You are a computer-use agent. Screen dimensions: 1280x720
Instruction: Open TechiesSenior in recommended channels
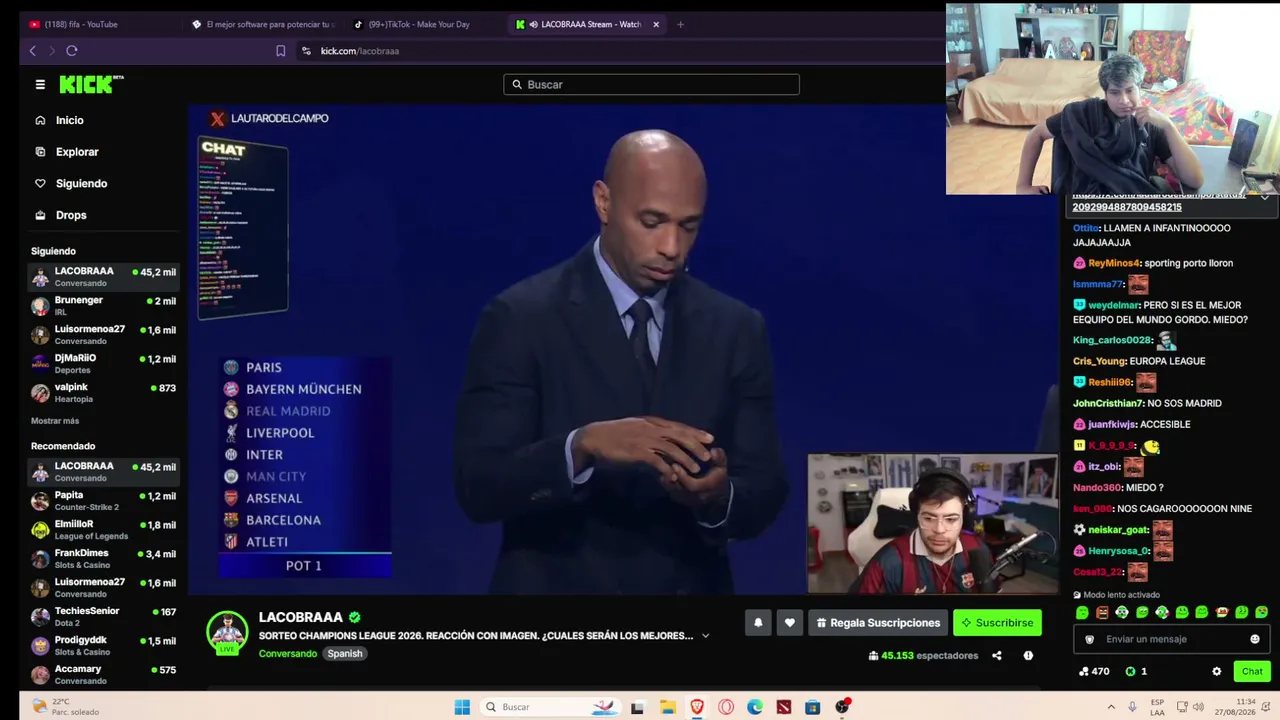pos(104,617)
